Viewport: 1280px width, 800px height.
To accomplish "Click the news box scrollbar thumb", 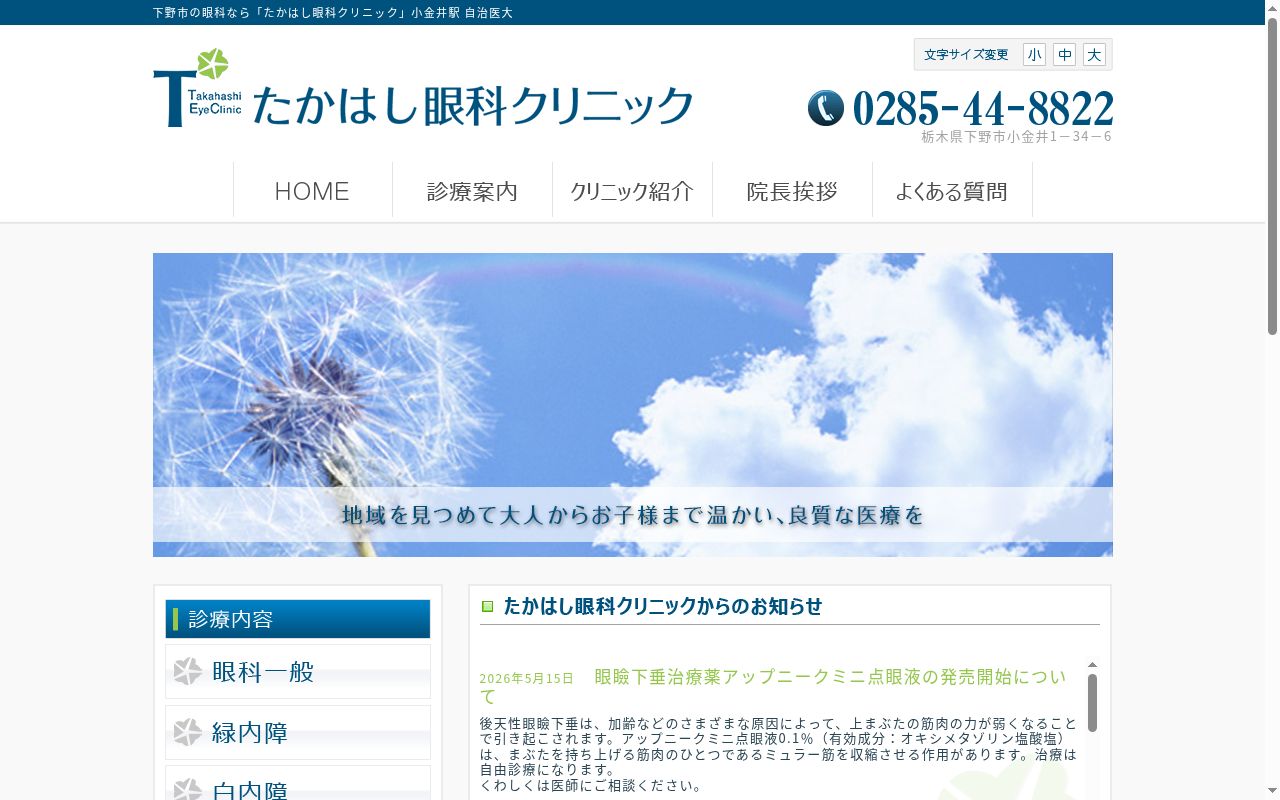I will [x=1092, y=703].
